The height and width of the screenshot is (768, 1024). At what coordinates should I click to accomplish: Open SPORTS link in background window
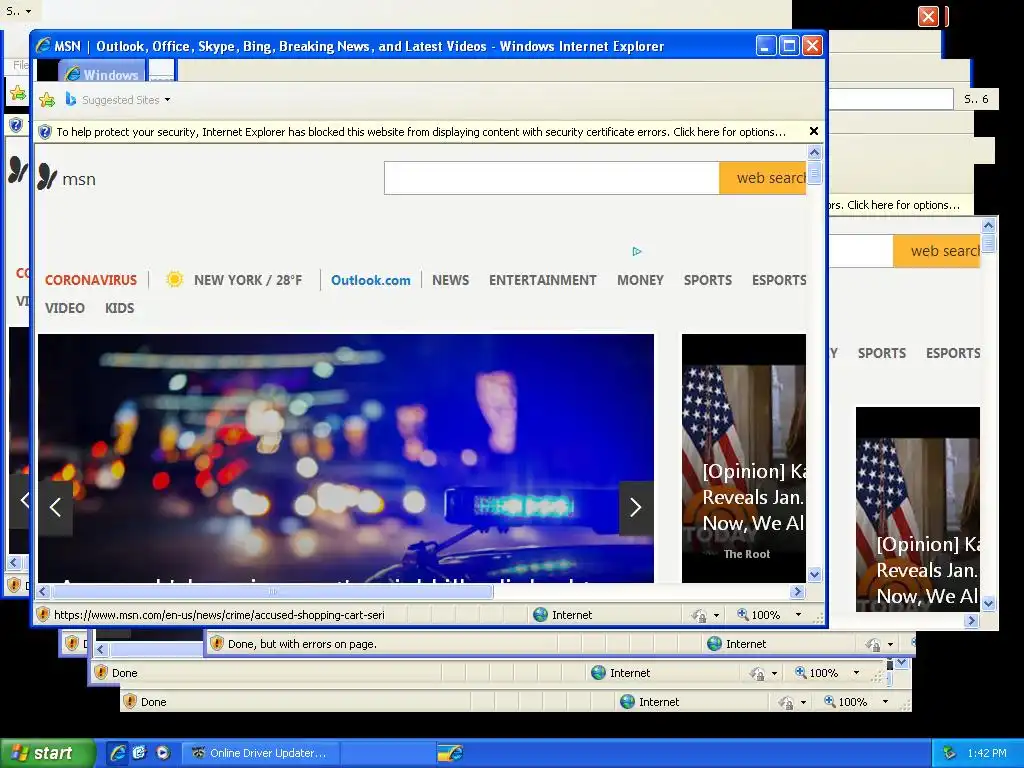(x=882, y=353)
